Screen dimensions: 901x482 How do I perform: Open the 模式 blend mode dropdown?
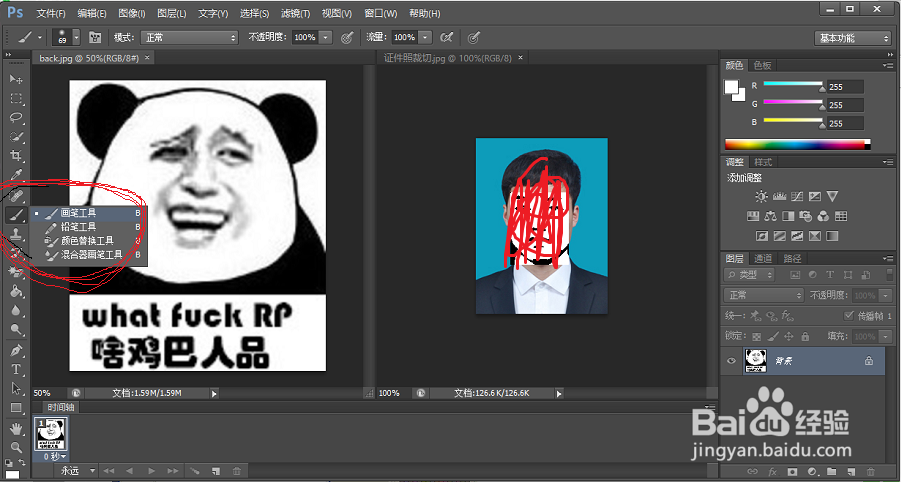pos(189,38)
